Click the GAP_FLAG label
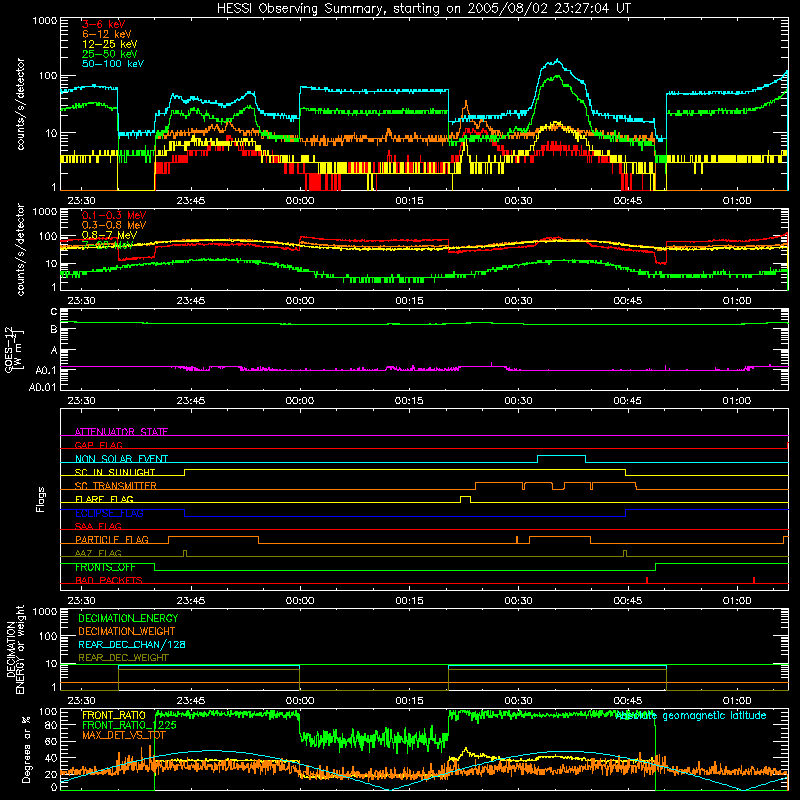 (98, 445)
